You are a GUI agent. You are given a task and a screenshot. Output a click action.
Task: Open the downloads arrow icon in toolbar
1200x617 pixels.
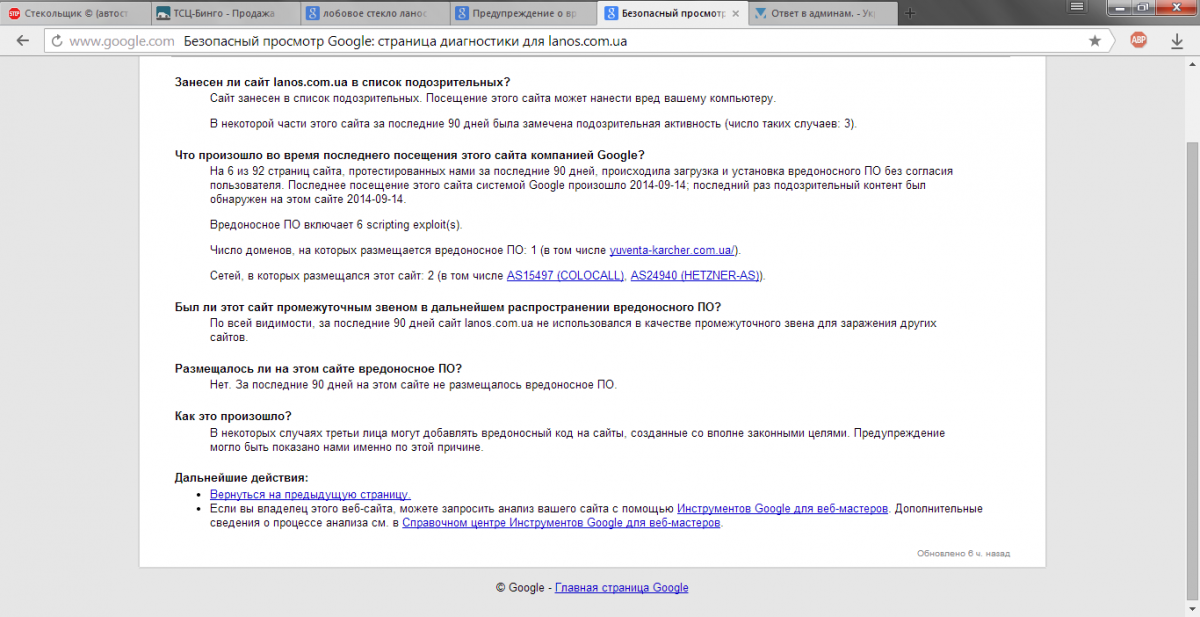(x=1177, y=41)
